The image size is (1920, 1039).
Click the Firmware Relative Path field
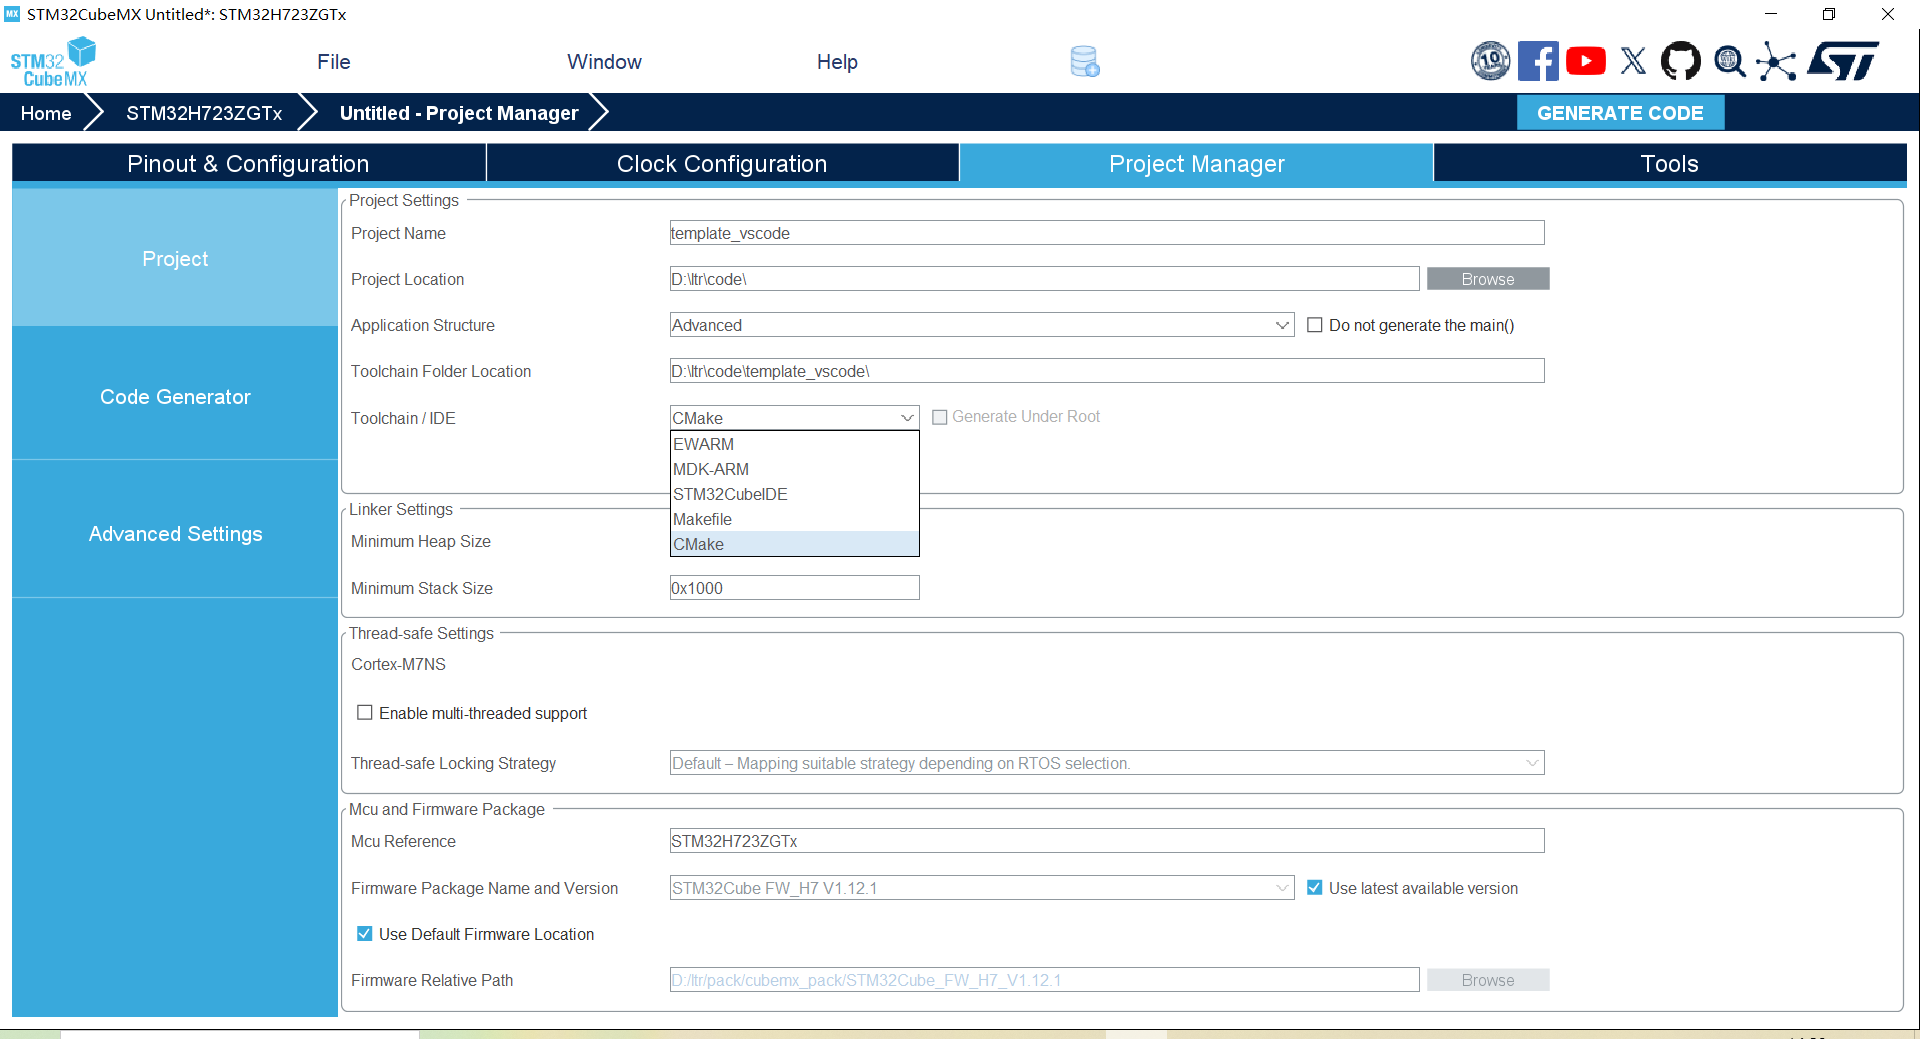point(1044,980)
